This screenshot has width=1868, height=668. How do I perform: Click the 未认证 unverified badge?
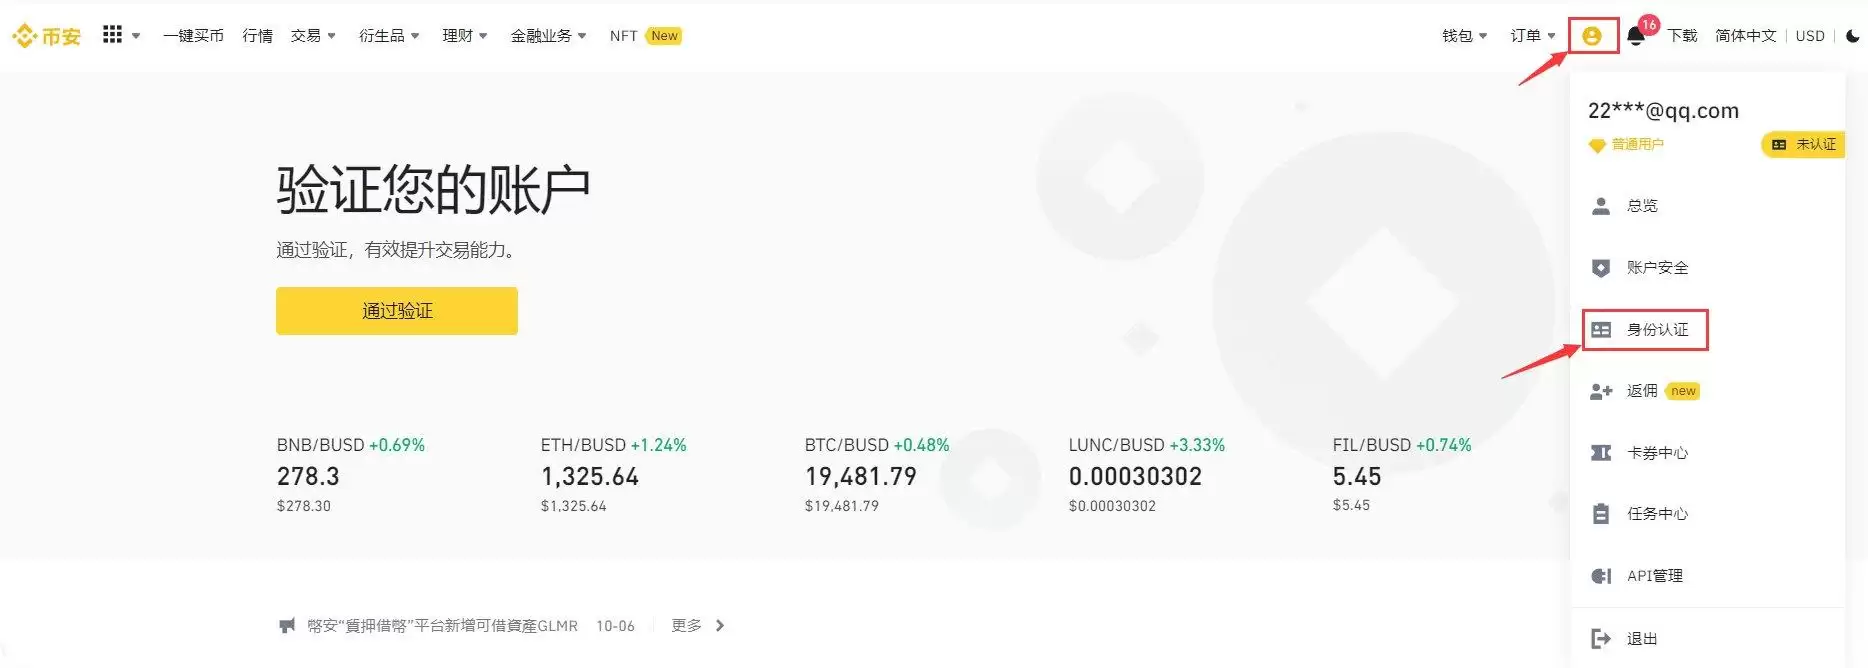(1803, 145)
